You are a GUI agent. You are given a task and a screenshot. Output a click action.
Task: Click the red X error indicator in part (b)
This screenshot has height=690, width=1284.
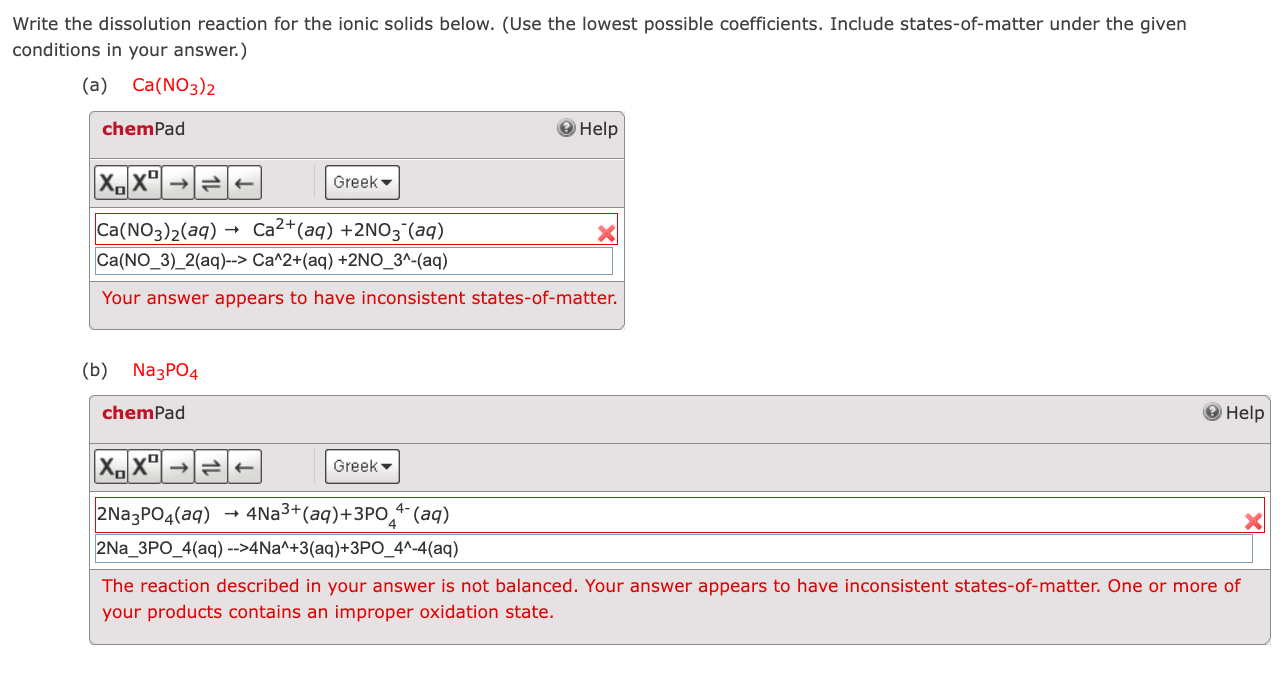[x=1253, y=521]
